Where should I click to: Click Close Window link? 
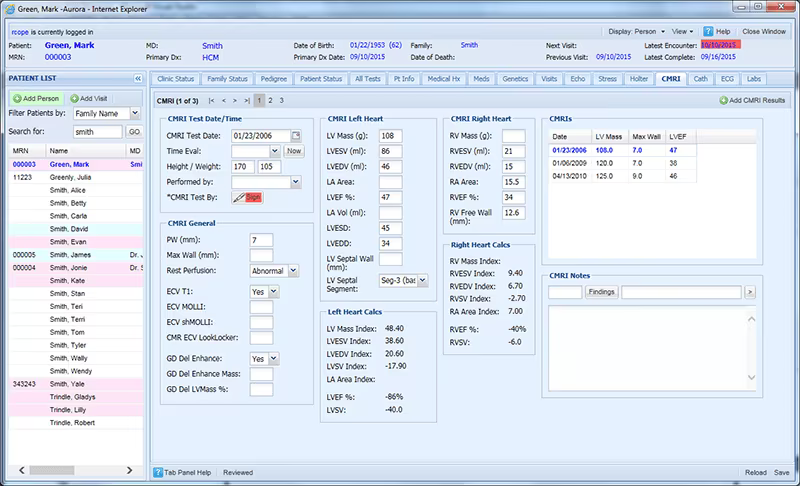(764, 32)
